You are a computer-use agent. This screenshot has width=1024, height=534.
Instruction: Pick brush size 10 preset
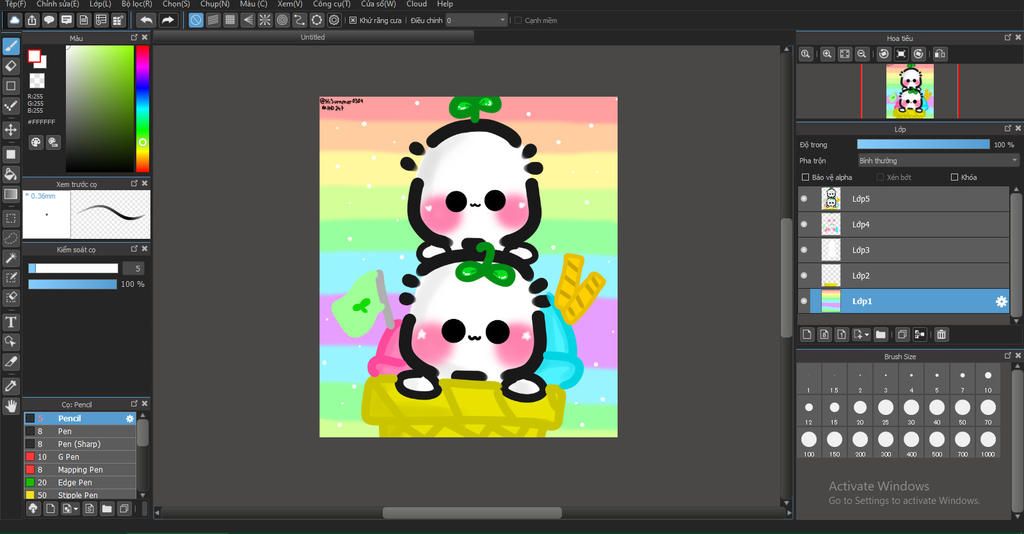tap(987, 379)
